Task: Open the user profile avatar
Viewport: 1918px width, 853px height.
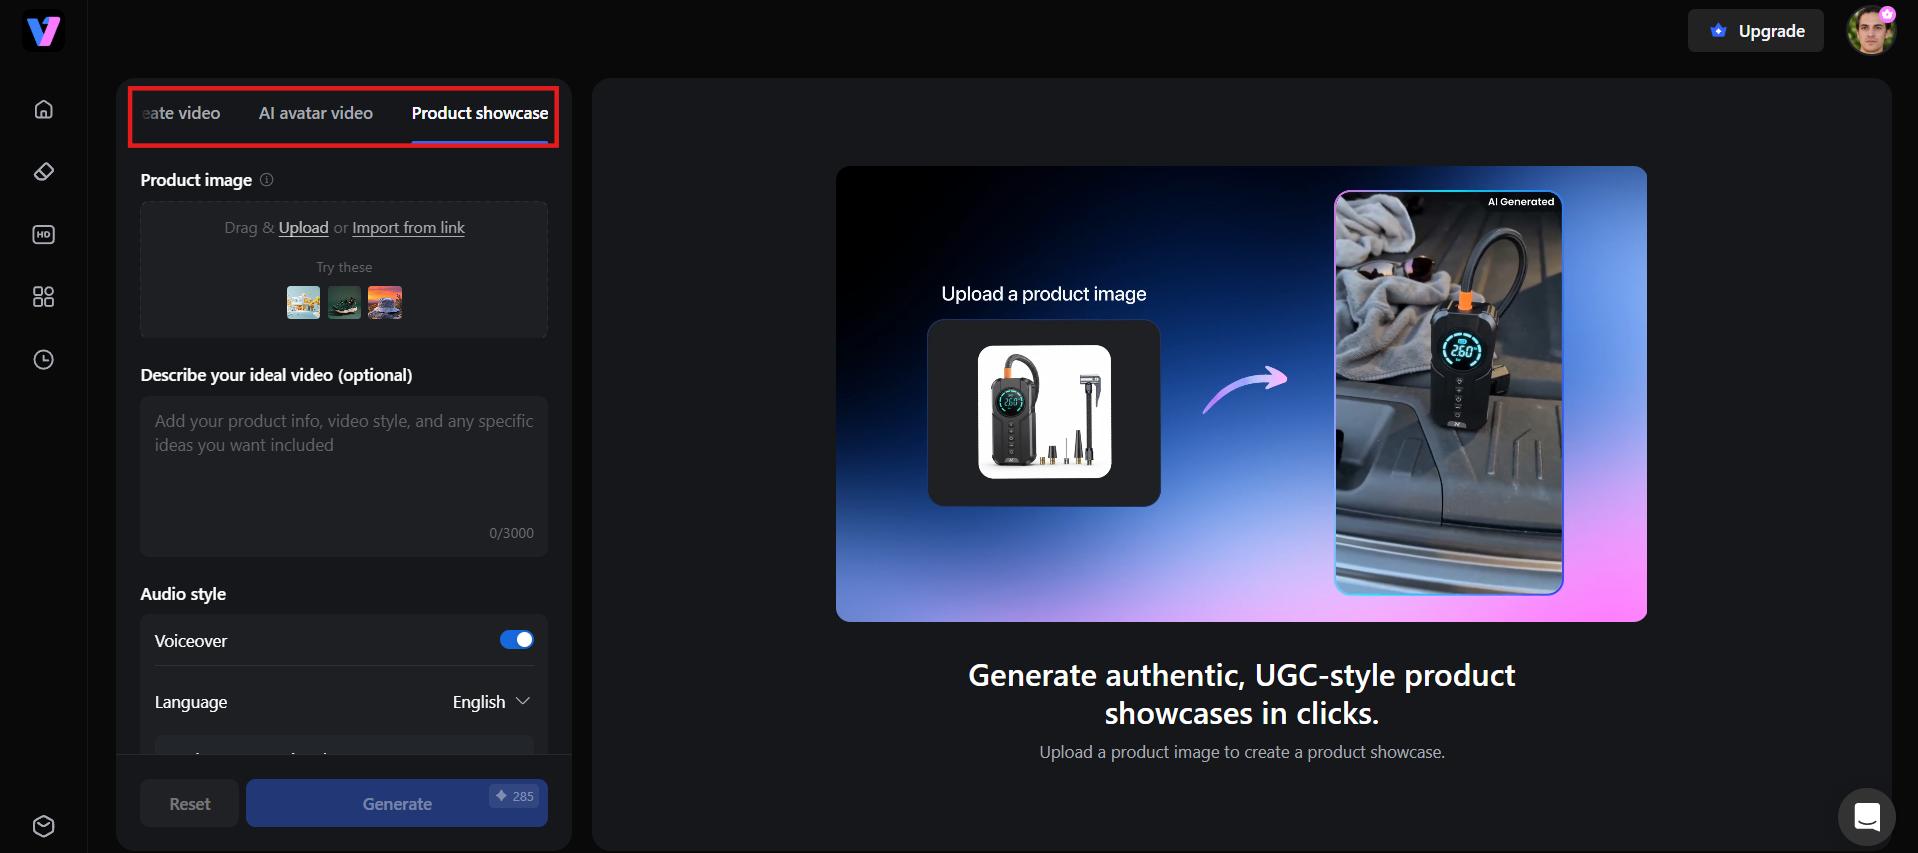Action: click(1871, 31)
